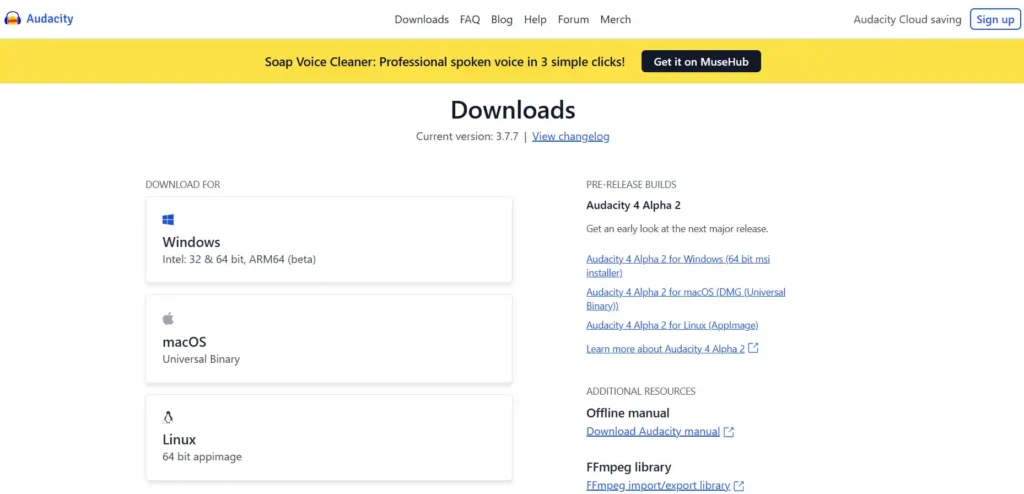Image resolution: width=1024 pixels, height=494 pixels.
Task: Click external link icon beside Learn more about Audacity 4
Action: pyautogui.click(x=753, y=349)
